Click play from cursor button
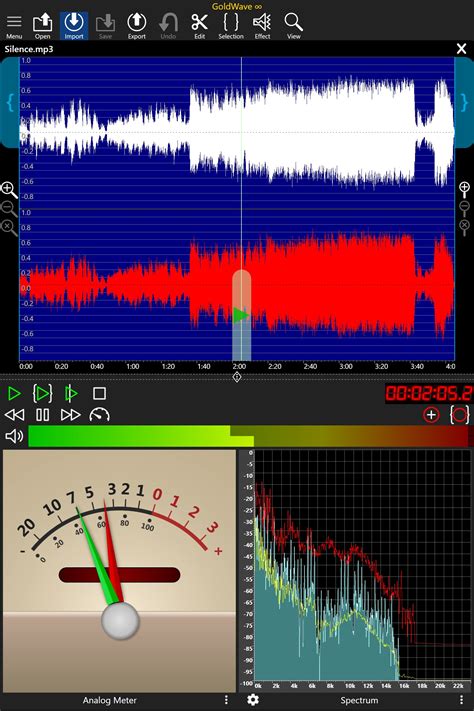Image resolution: width=474 pixels, height=711 pixels. pos(71,394)
